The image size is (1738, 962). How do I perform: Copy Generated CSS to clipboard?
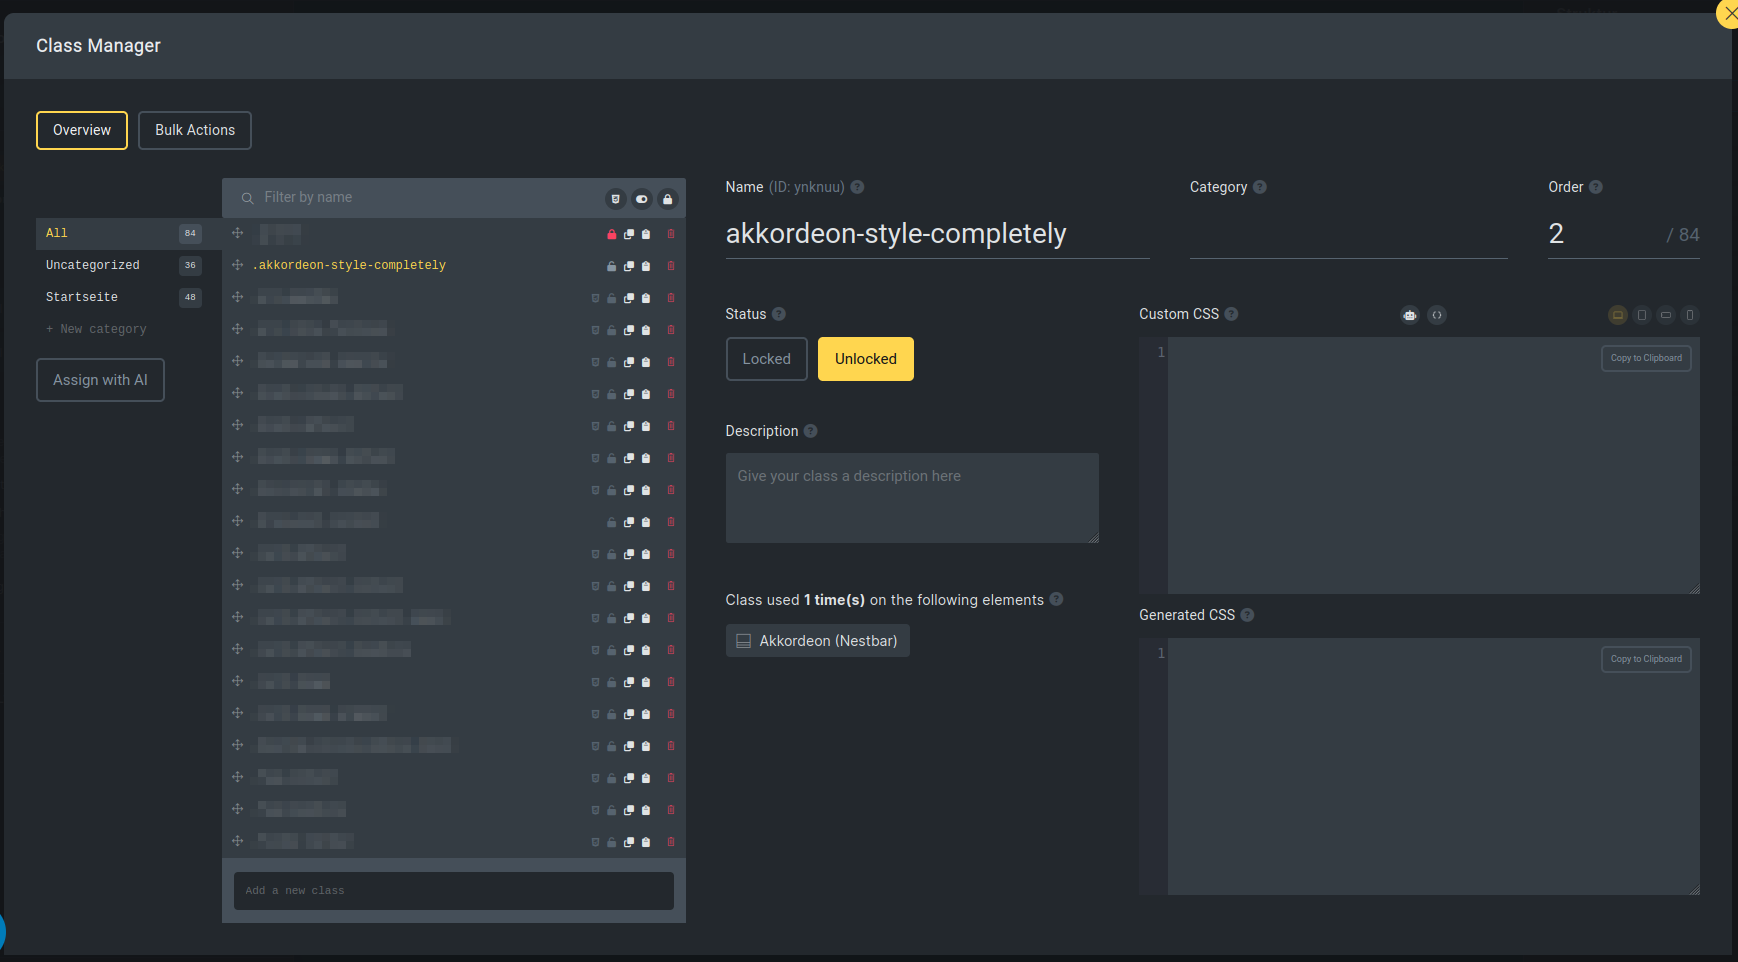click(x=1645, y=658)
